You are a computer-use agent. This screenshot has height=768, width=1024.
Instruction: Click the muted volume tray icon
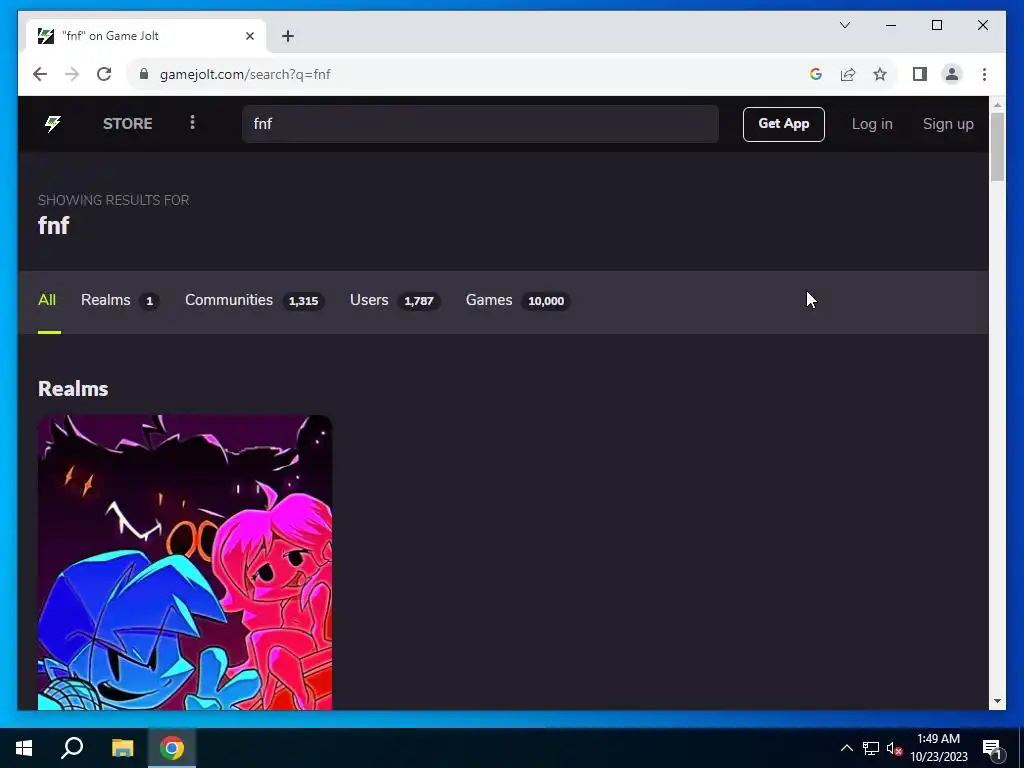[x=894, y=748]
